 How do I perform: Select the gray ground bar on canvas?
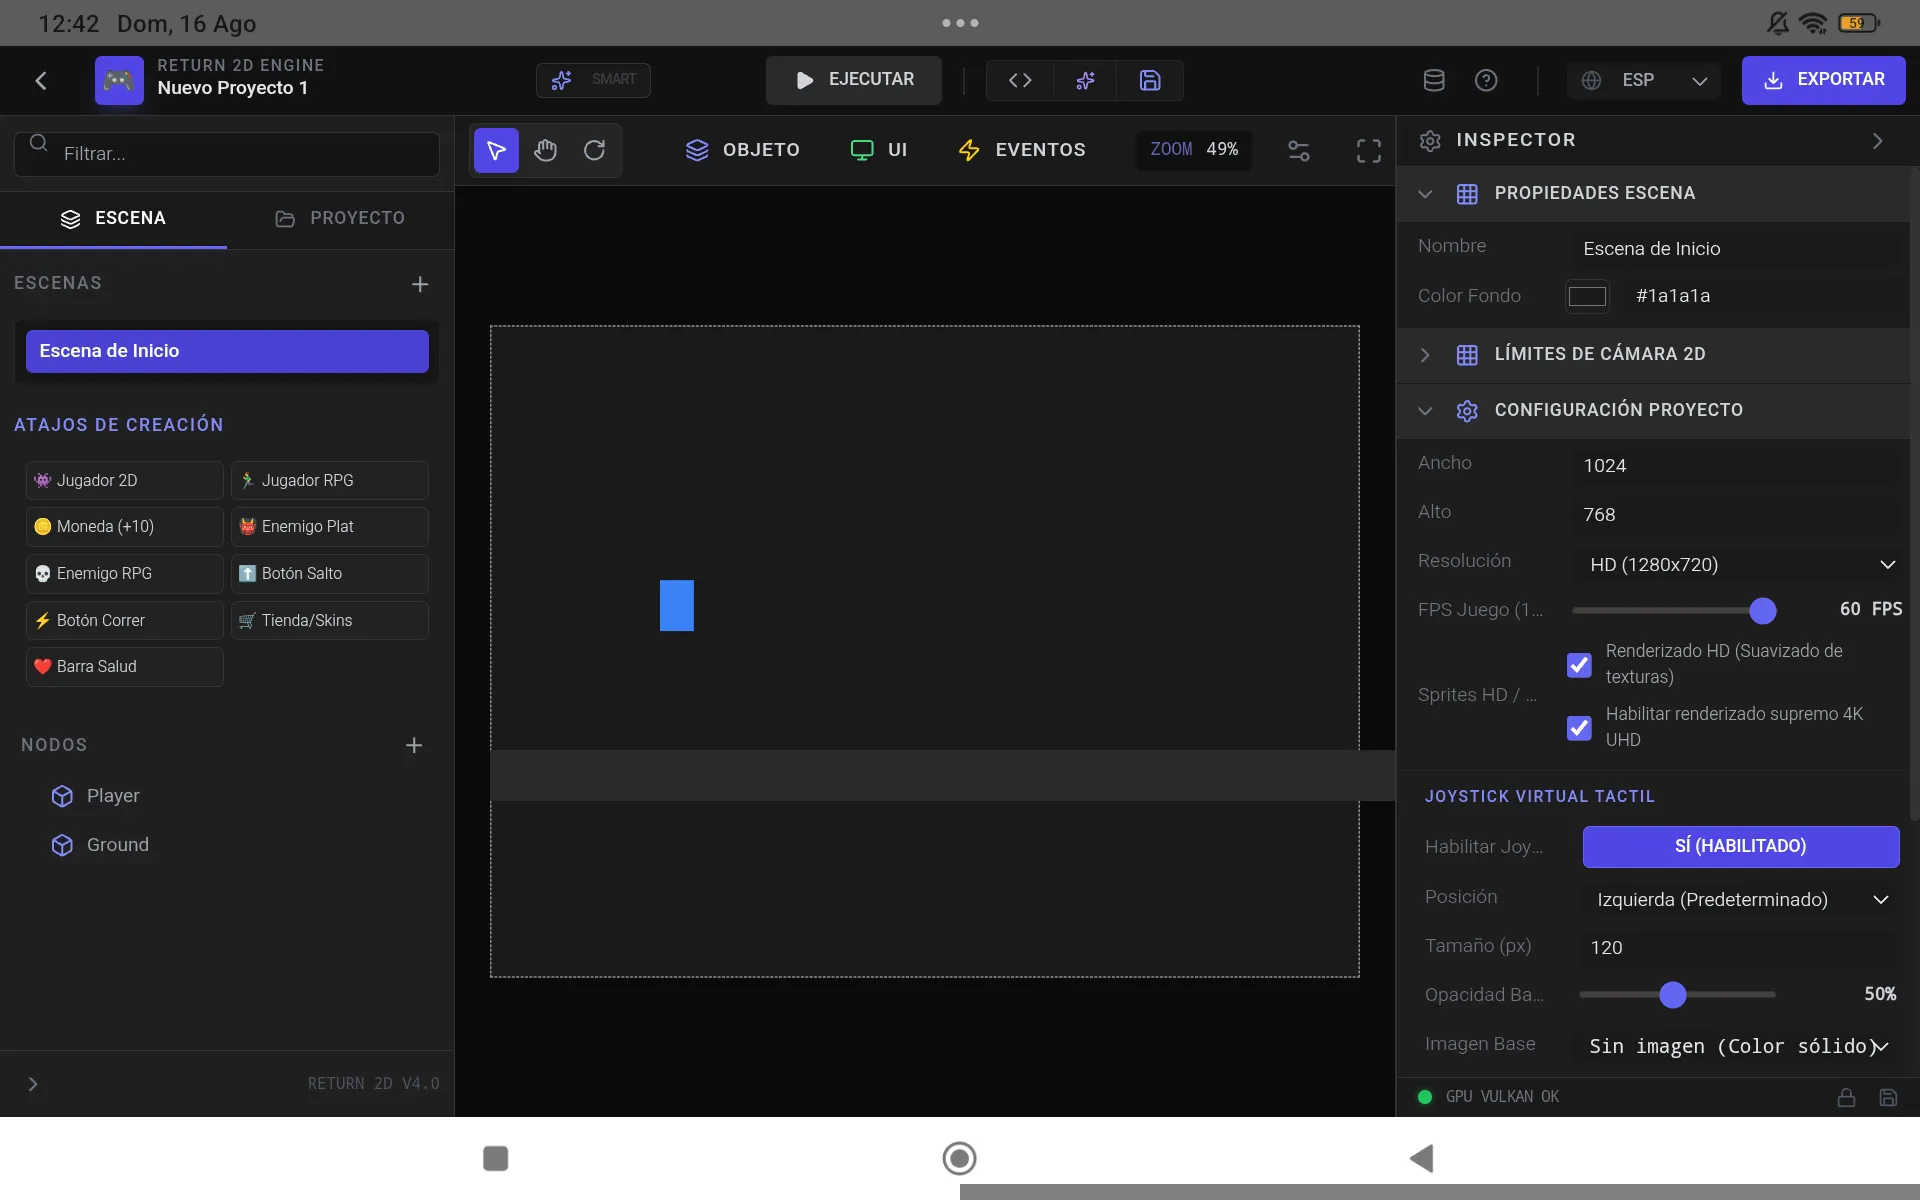pos(942,775)
